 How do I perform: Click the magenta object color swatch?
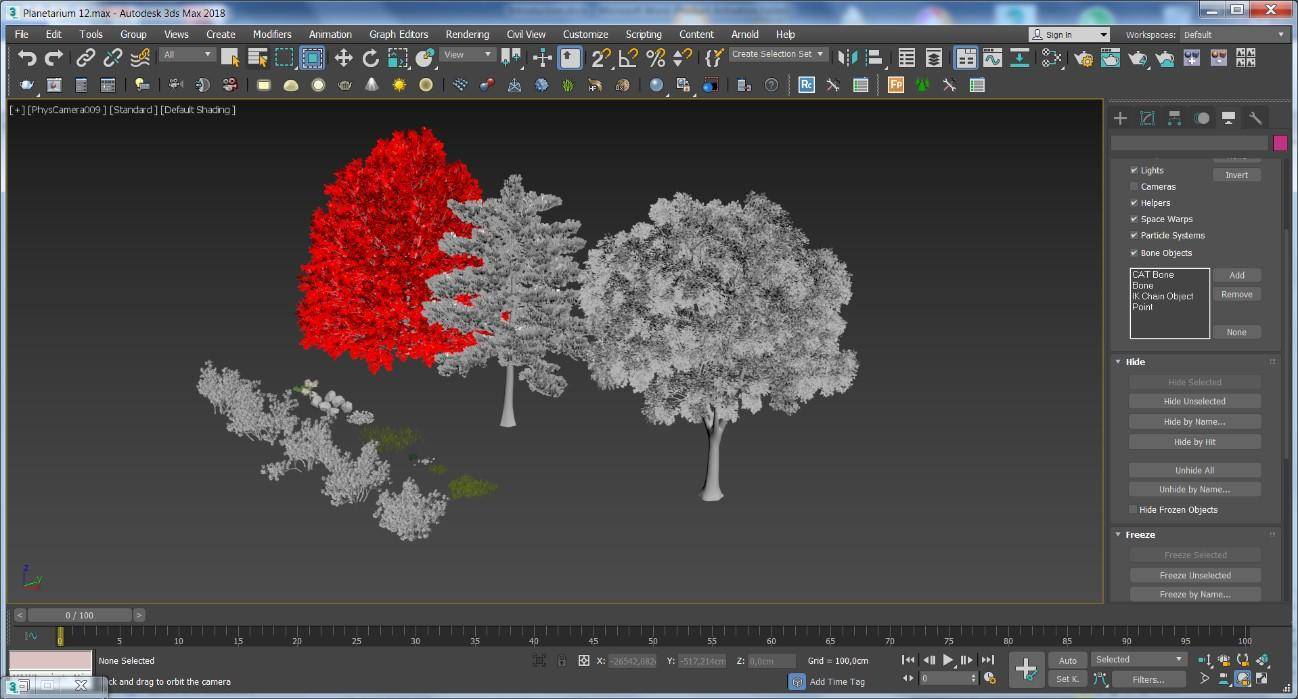(1280, 143)
